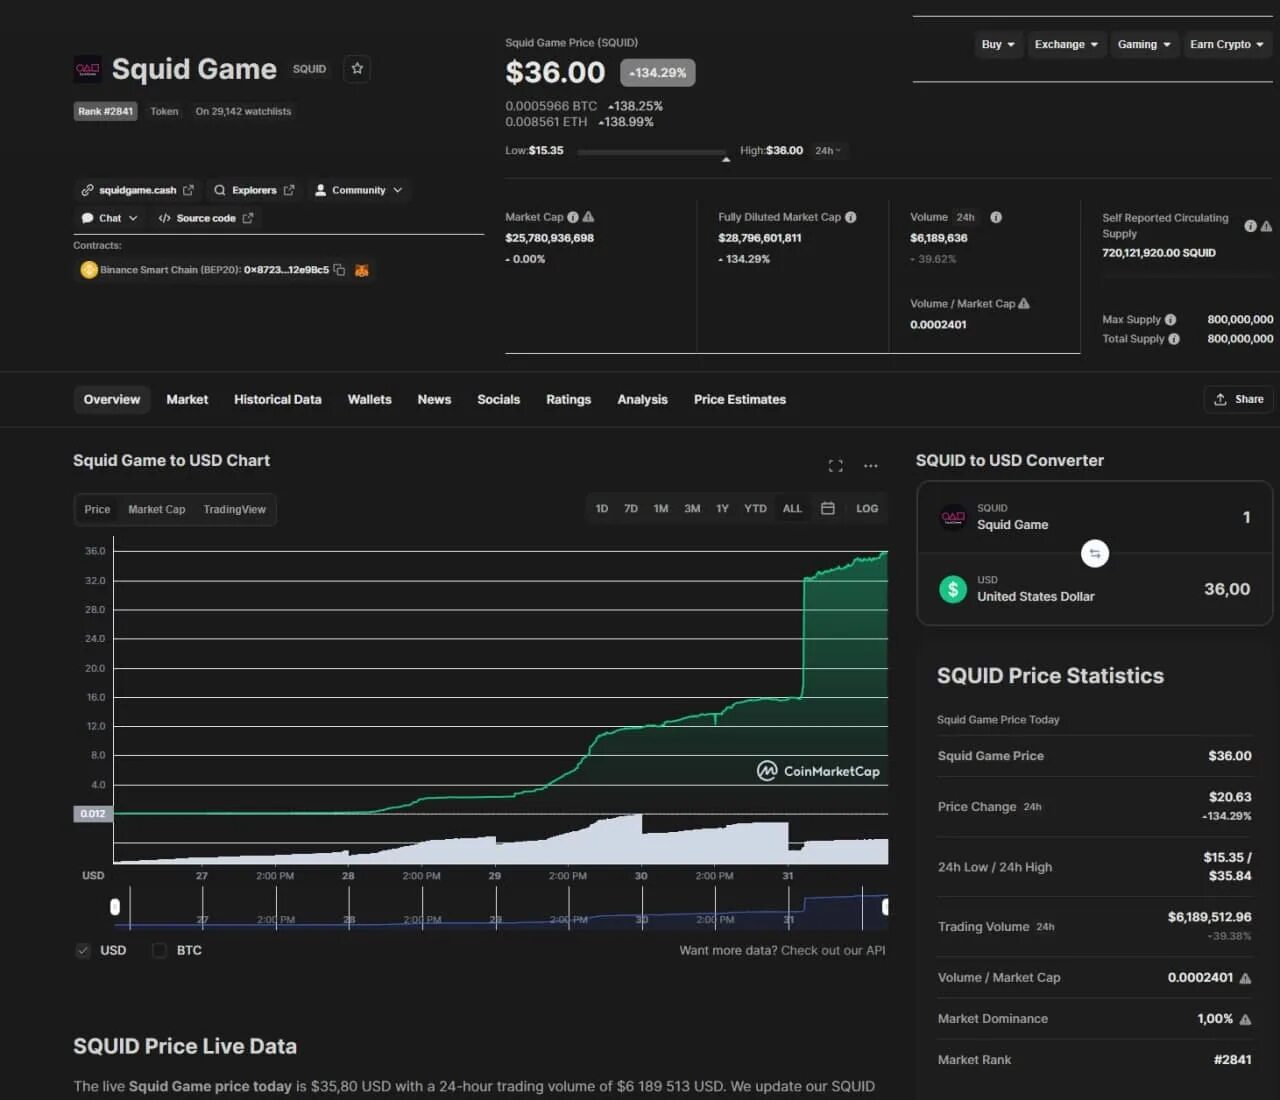Select 1D chart range
The width and height of the screenshot is (1280, 1100).
[x=602, y=509]
